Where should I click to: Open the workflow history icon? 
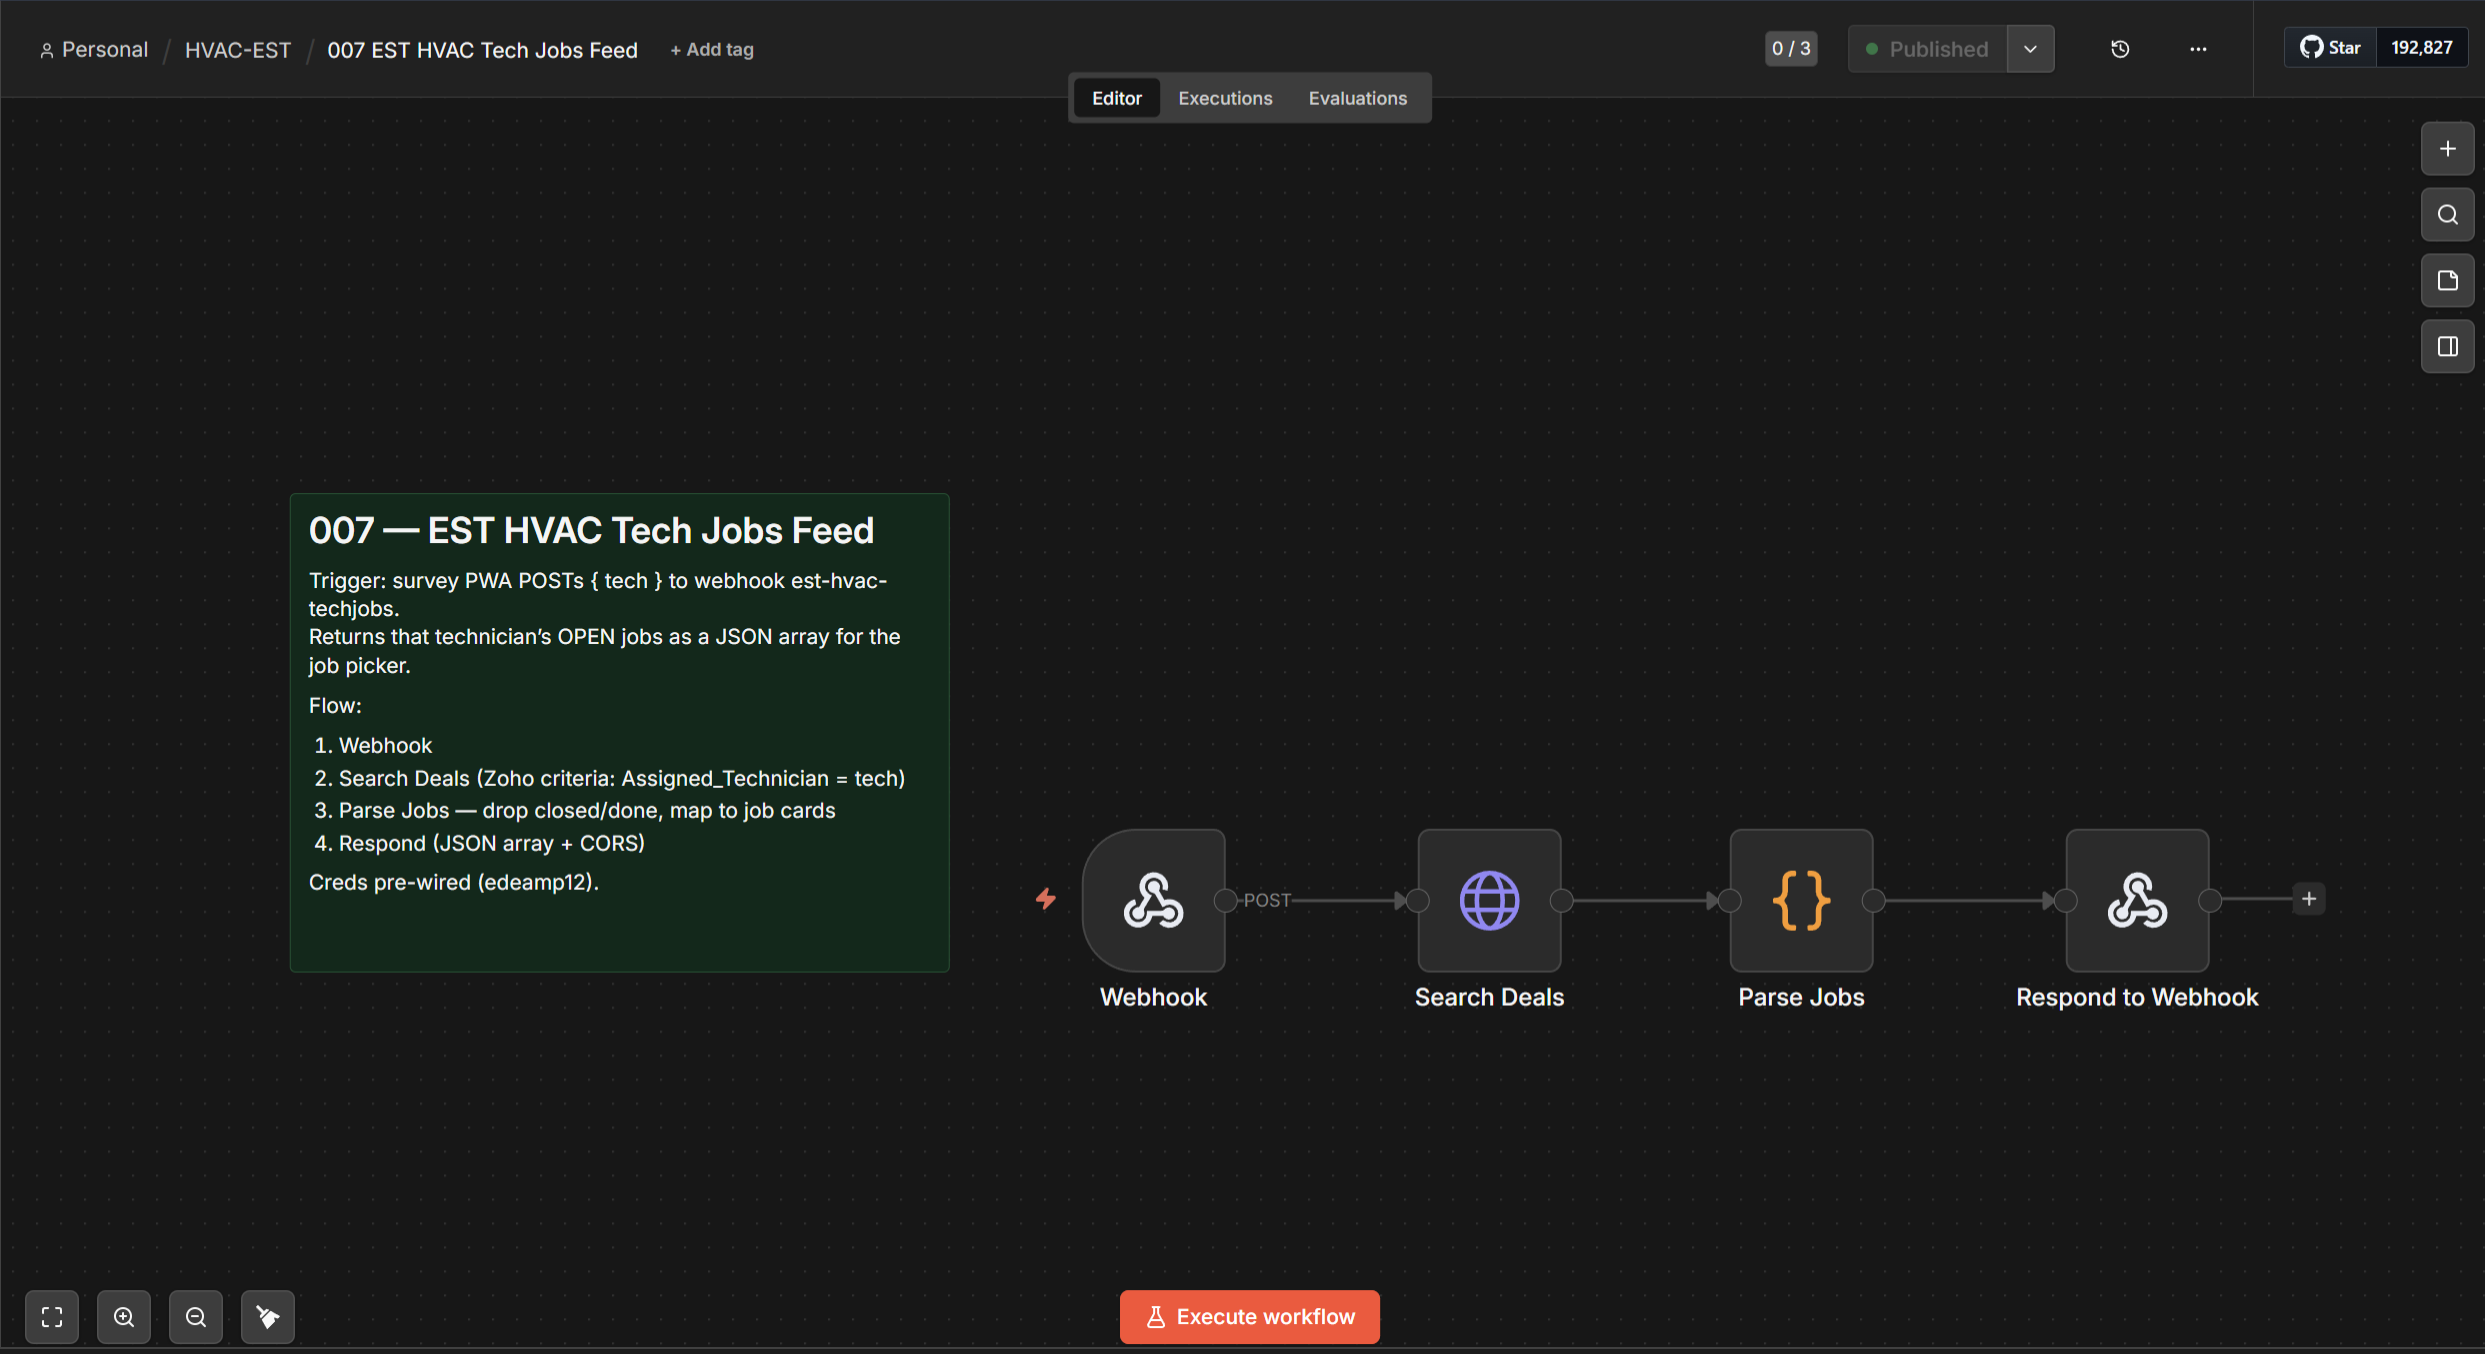tap(2120, 49)
